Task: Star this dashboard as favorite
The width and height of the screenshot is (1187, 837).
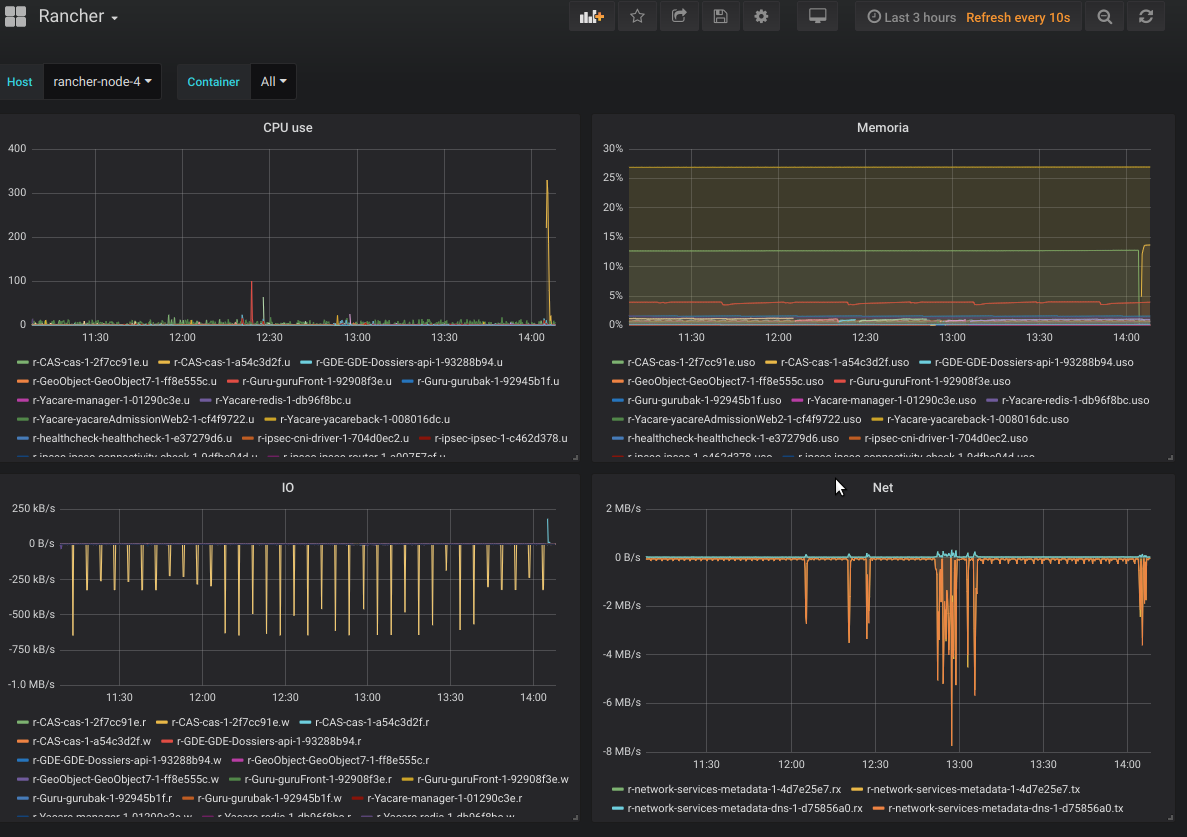Action: pyautogui.click(x=637, y=17)
